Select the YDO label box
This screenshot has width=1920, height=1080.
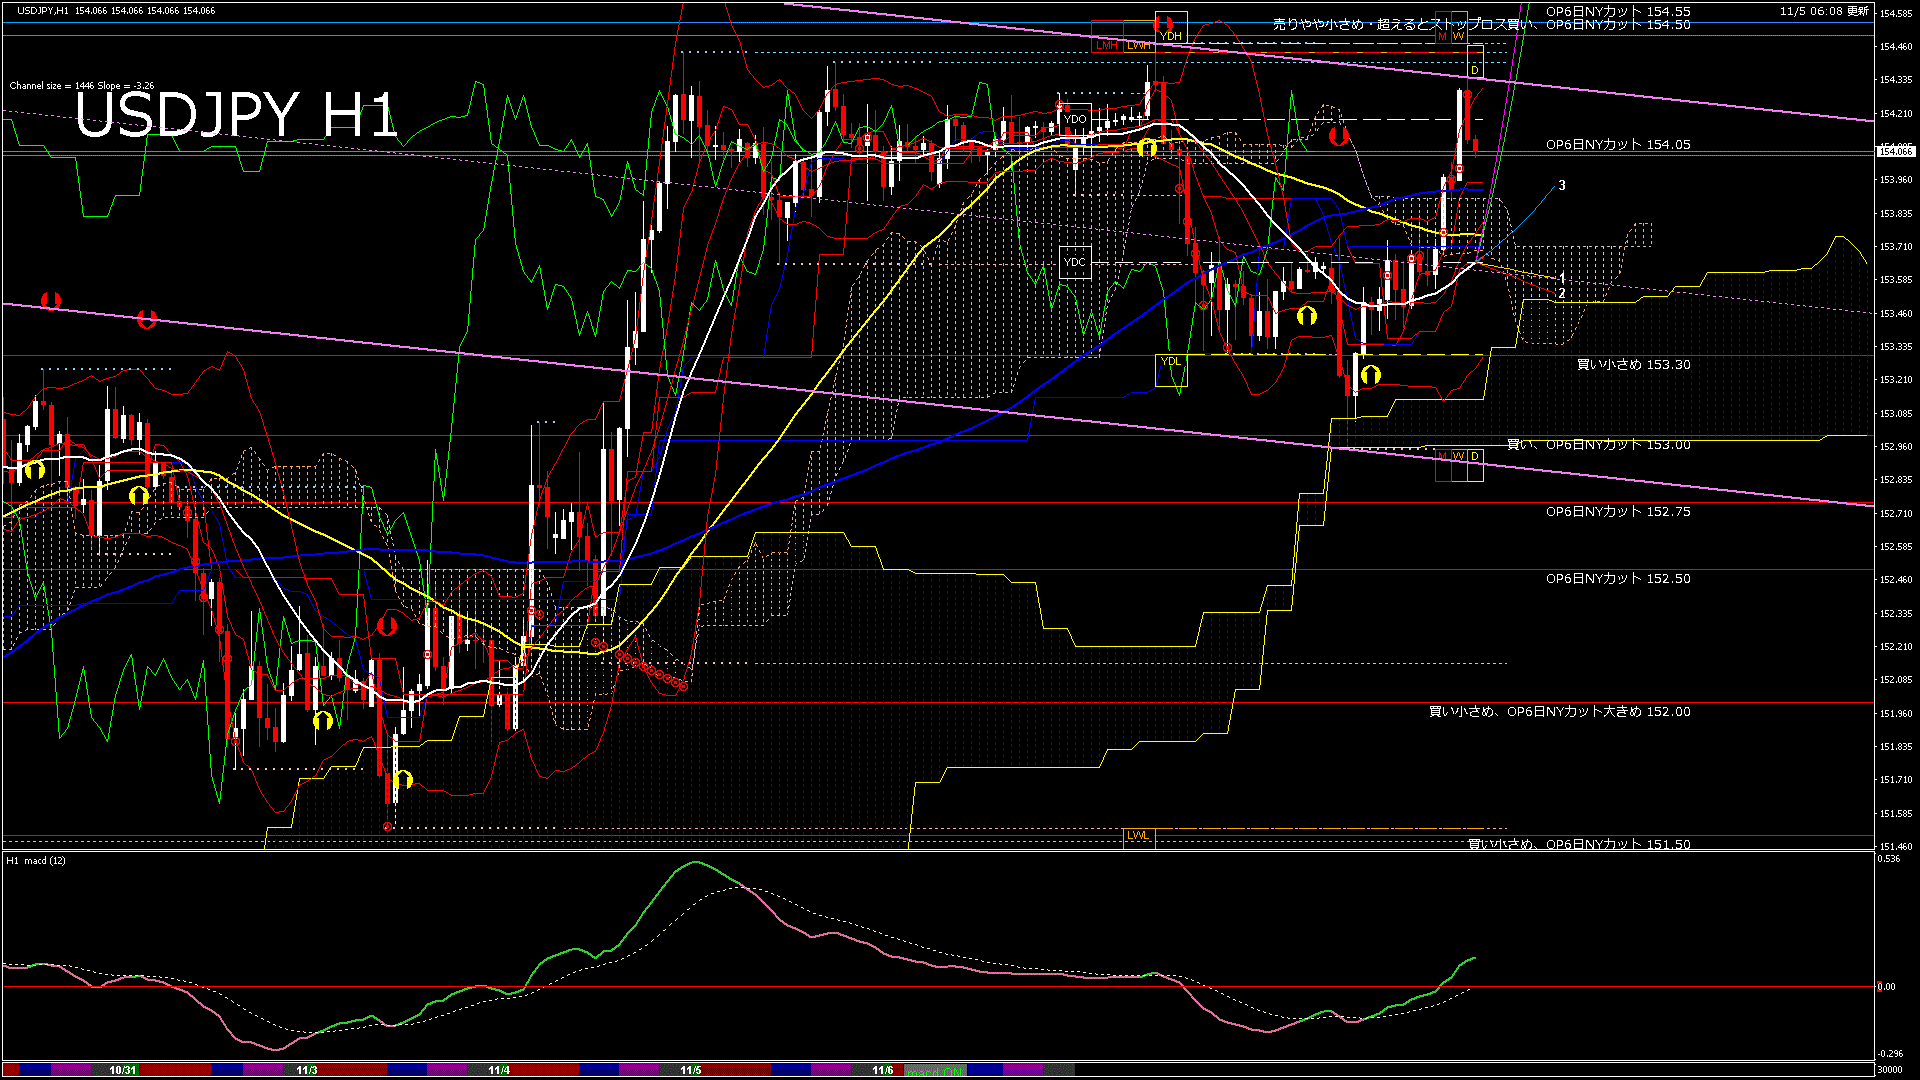click(x=1075, y=119)
